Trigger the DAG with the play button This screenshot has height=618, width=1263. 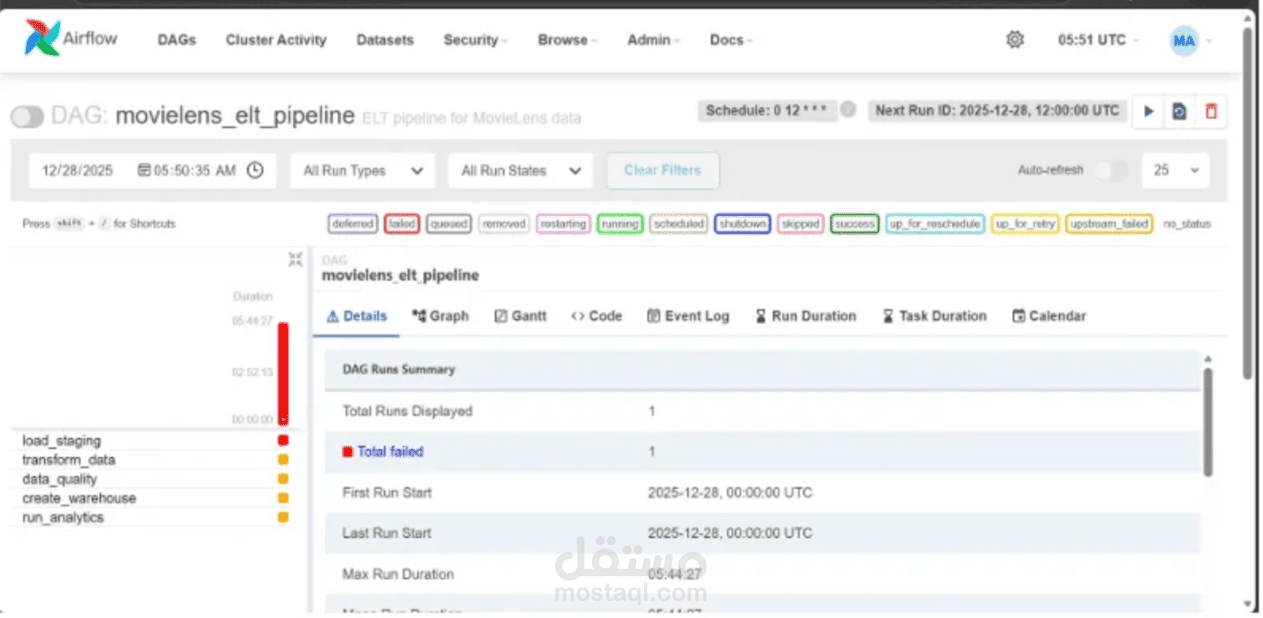click(x=1149, y=111)
